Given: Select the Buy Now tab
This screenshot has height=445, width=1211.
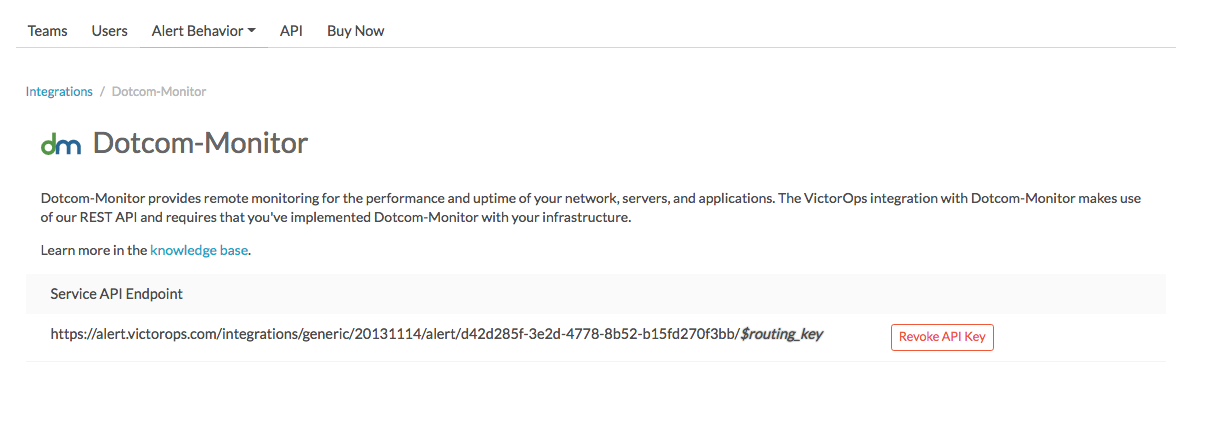Looking at the screenshot, I should (356, 31).
